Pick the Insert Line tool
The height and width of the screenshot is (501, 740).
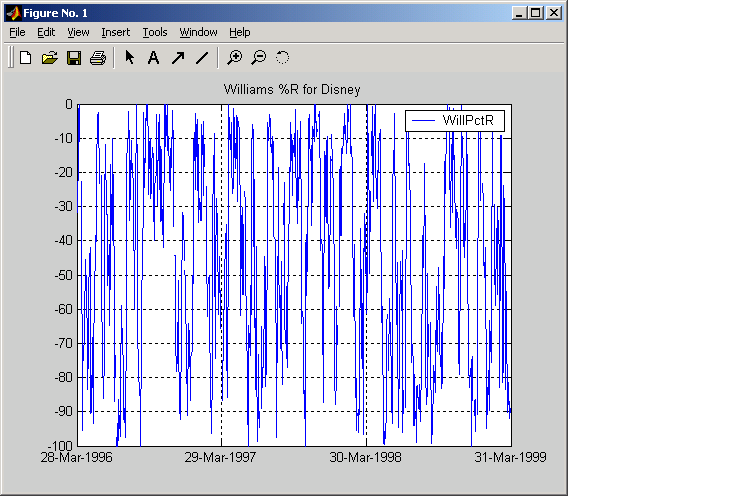(x=202, y=58)
